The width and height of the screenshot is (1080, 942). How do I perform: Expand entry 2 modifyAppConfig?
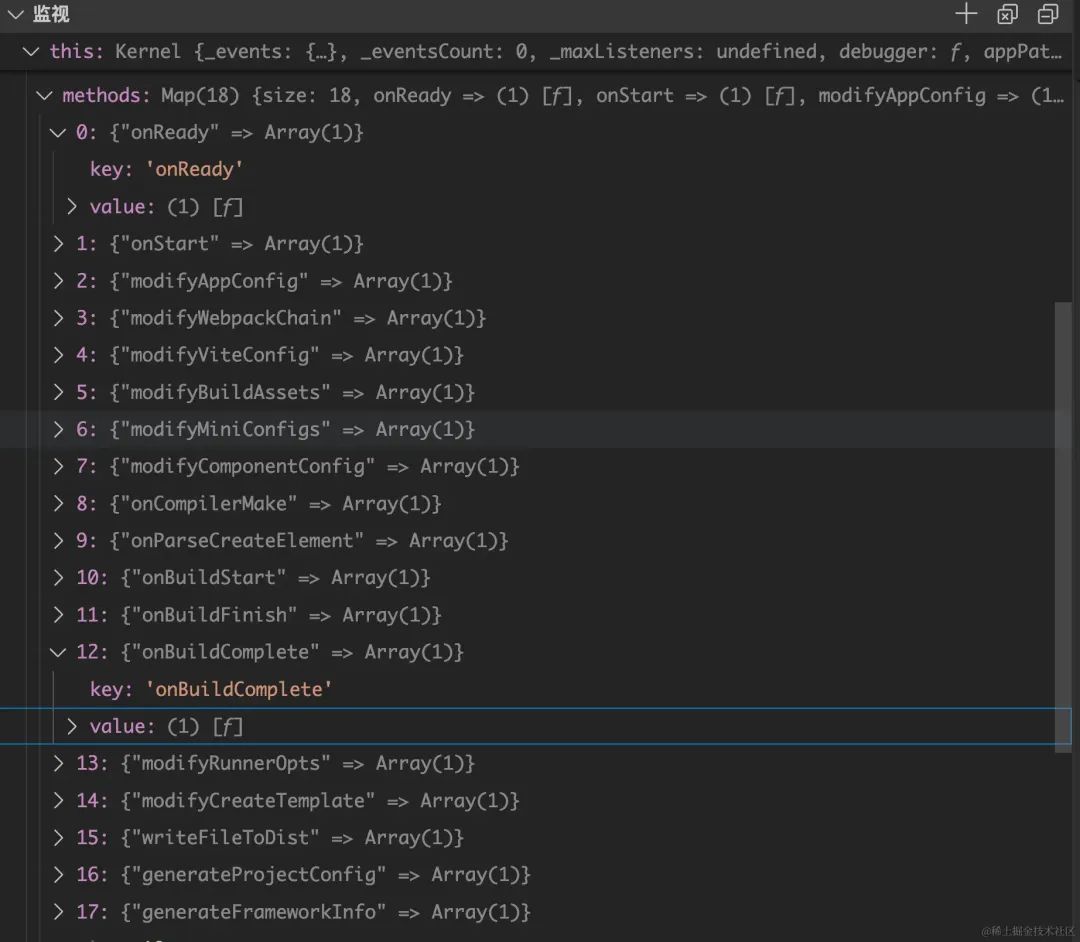tap(58, 280)
